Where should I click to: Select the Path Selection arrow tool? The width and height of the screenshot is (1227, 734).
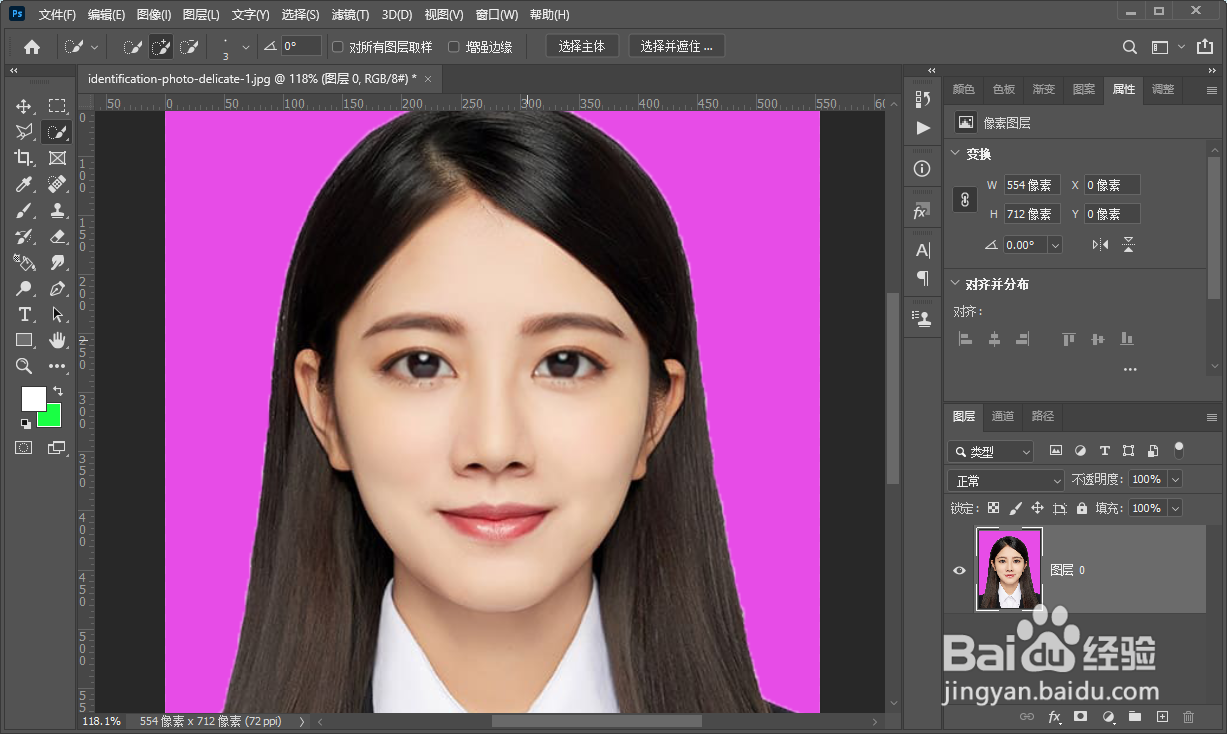pos(57,314)
